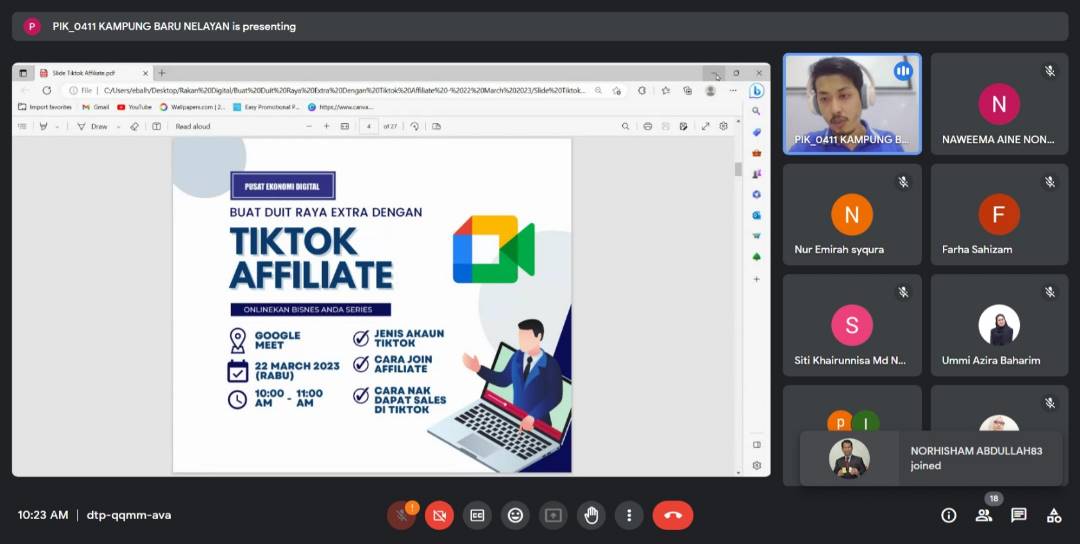This screenshot has height=544, width=1080.
Task: Unmute the microphone in the Meet bar
Action: click(400, 516)
